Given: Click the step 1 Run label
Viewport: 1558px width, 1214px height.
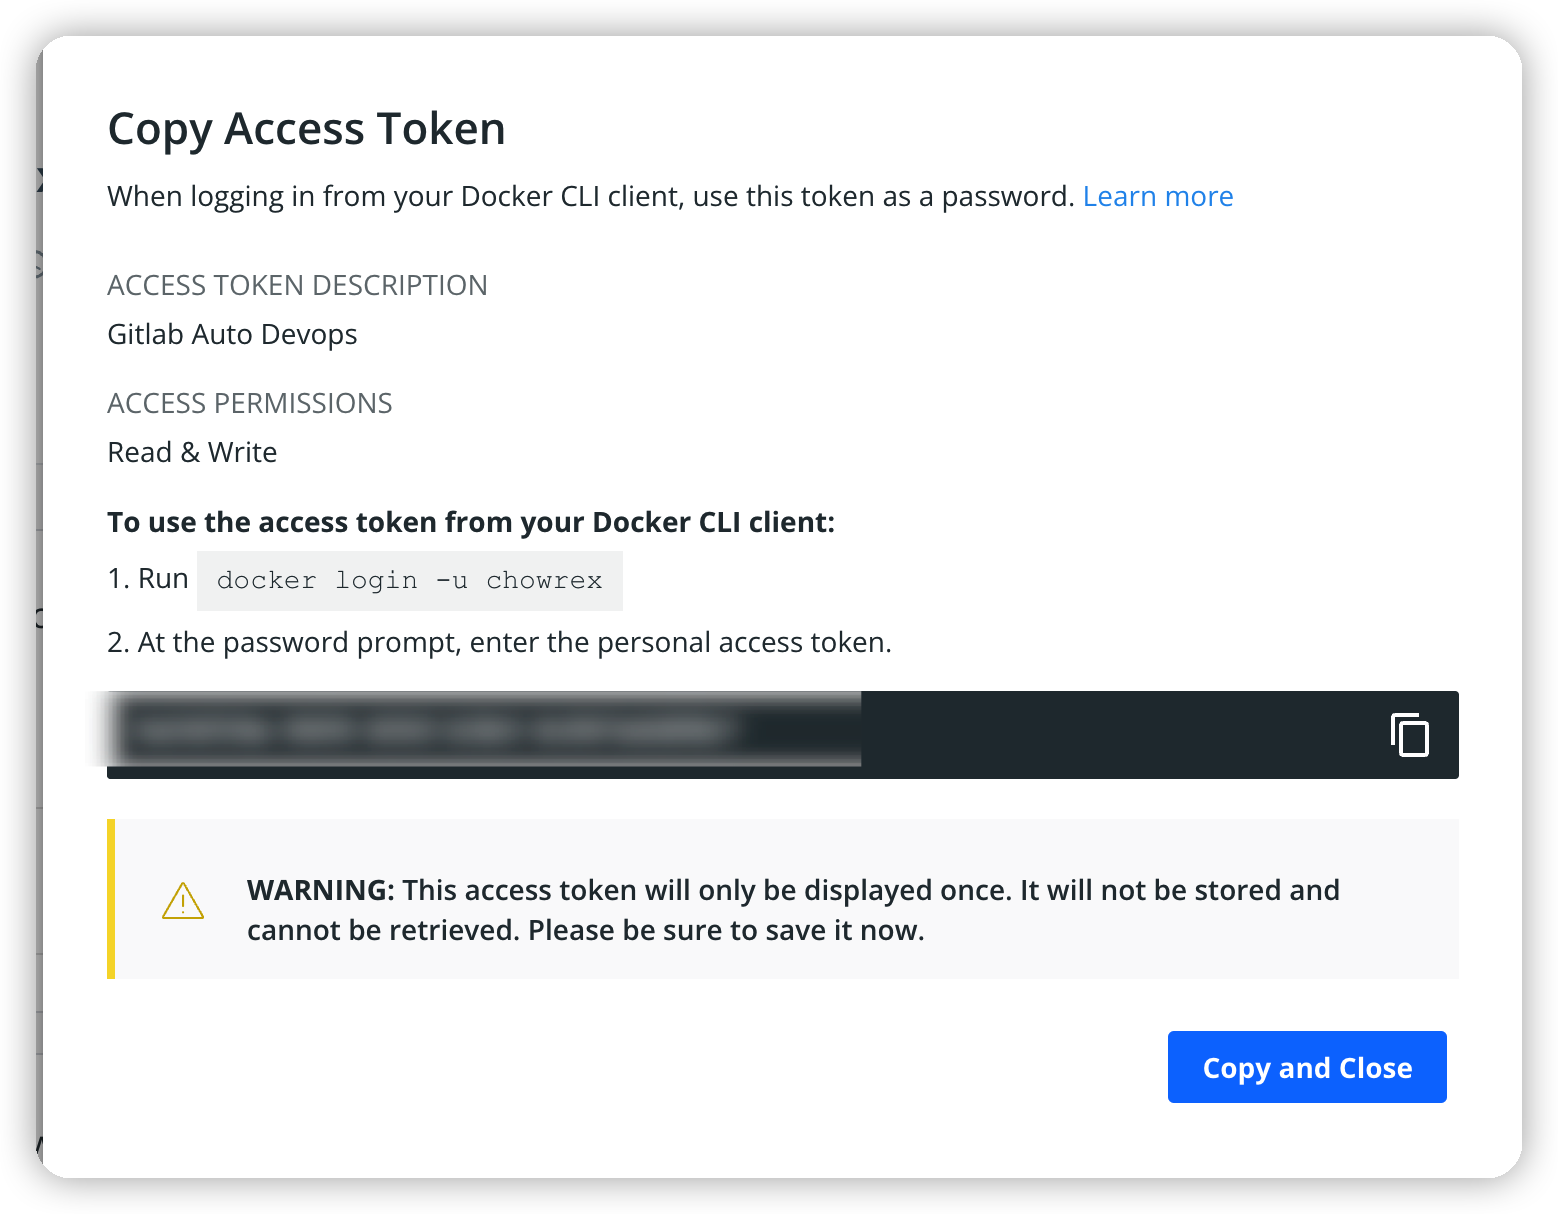Looking at the screenshot, I should (147, 578).
